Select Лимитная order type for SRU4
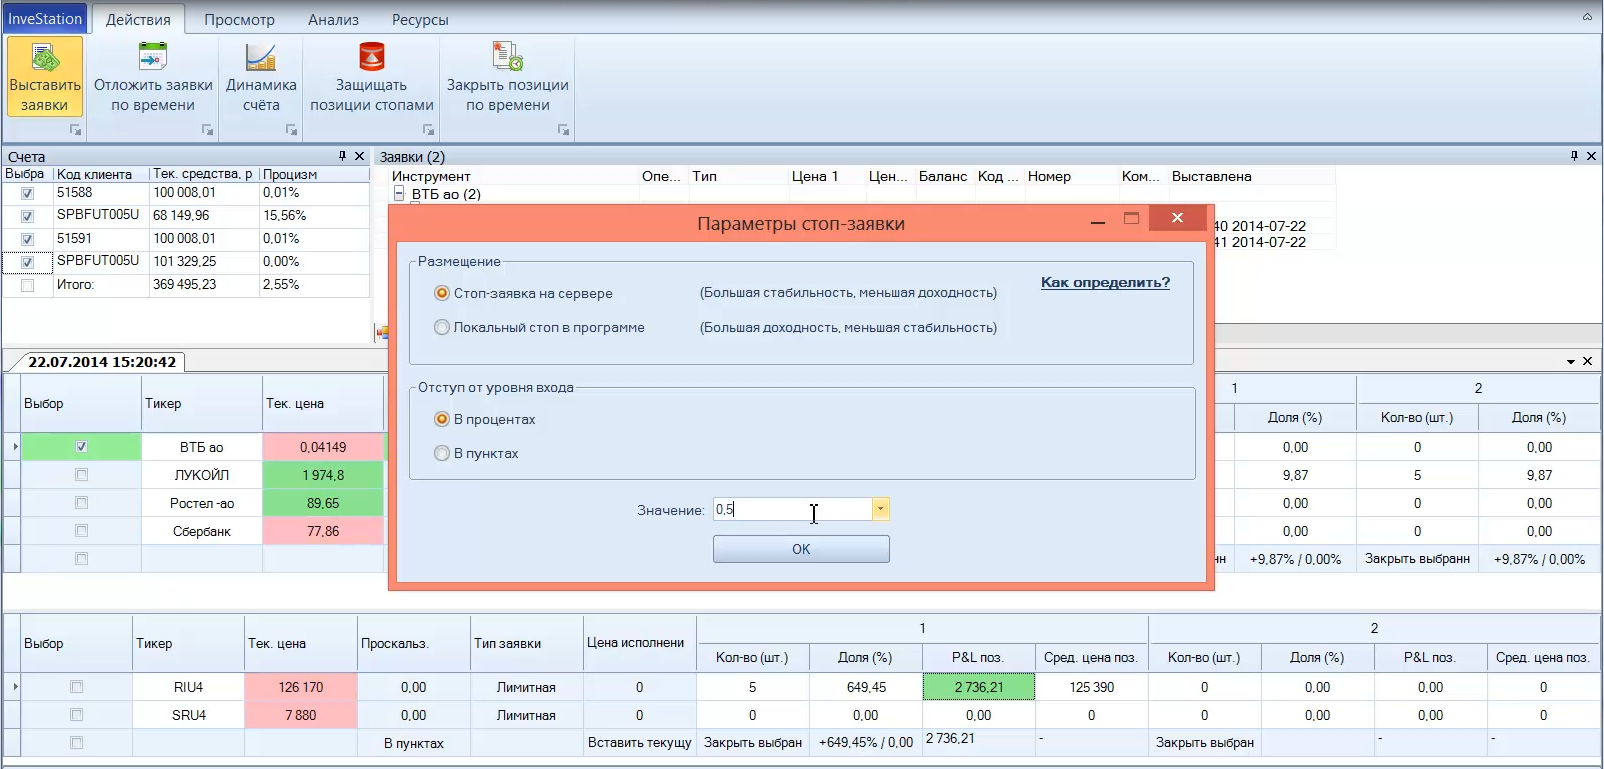The image size is (1604, 769). coord(526,715)
